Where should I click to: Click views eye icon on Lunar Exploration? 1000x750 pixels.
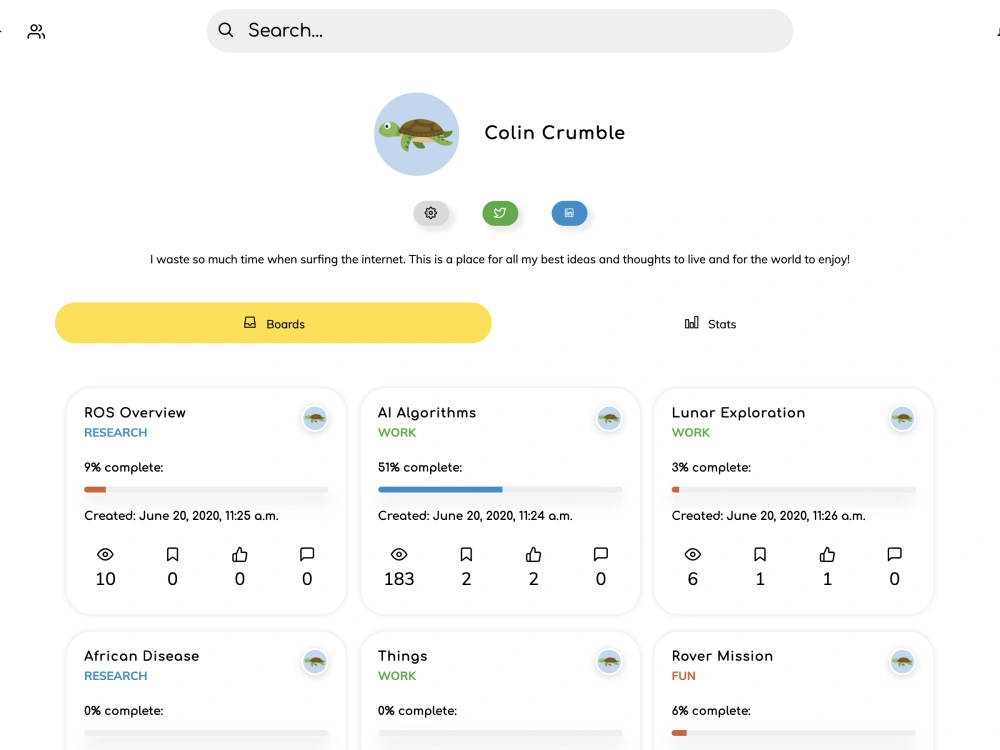(693, 554)
